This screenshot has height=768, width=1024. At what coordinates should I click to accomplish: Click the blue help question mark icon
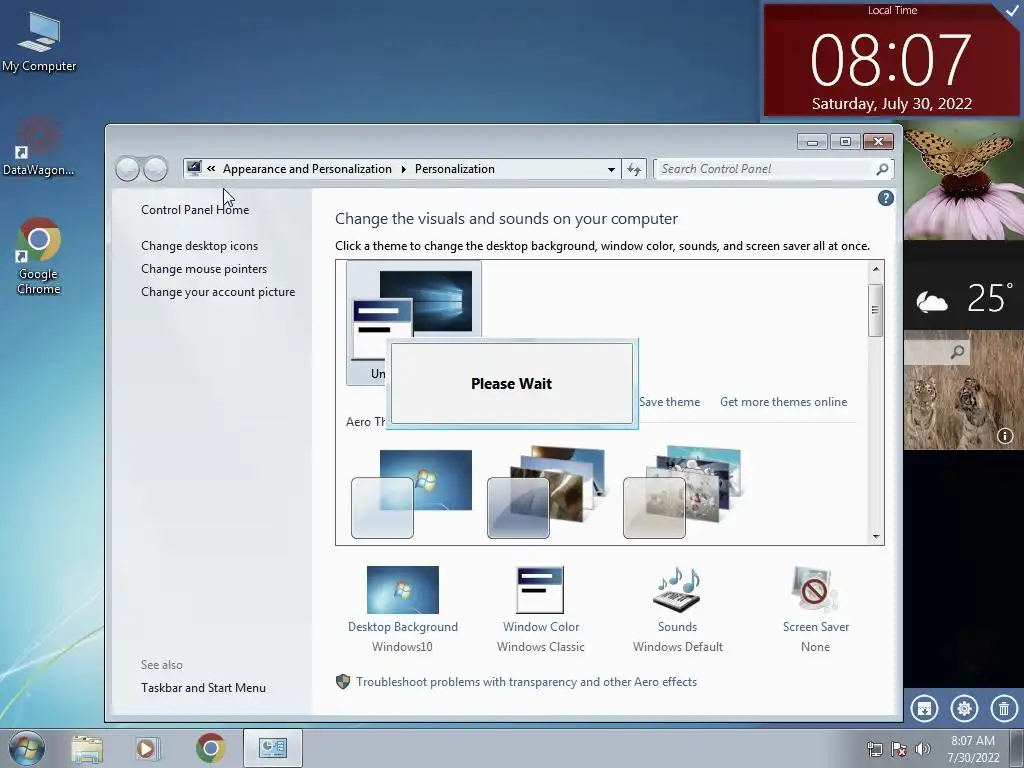pyautogui.click(x=886, y=199)
